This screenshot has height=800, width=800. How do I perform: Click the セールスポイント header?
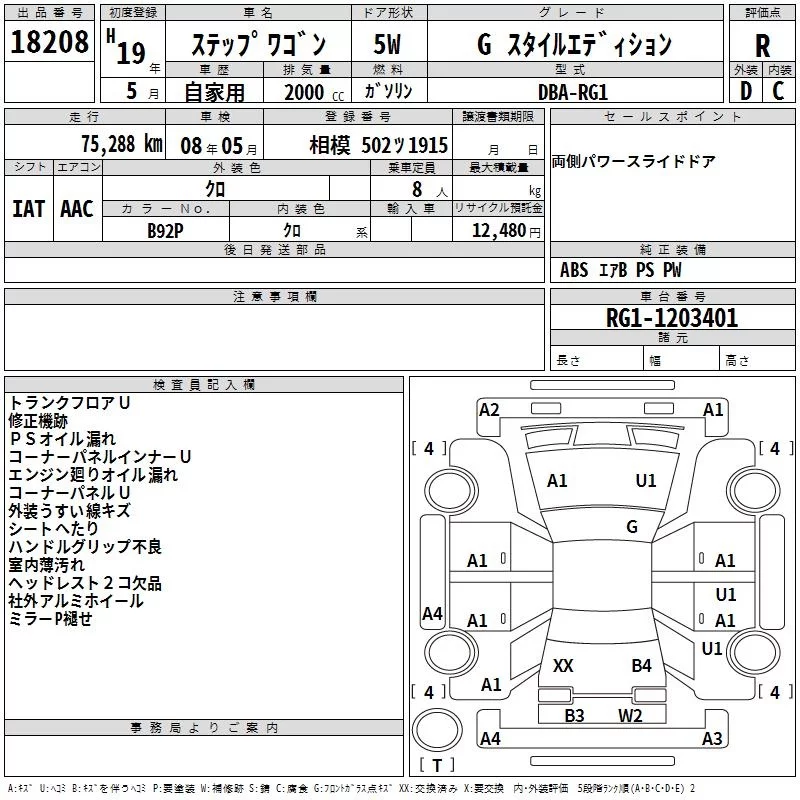(672, 116)
